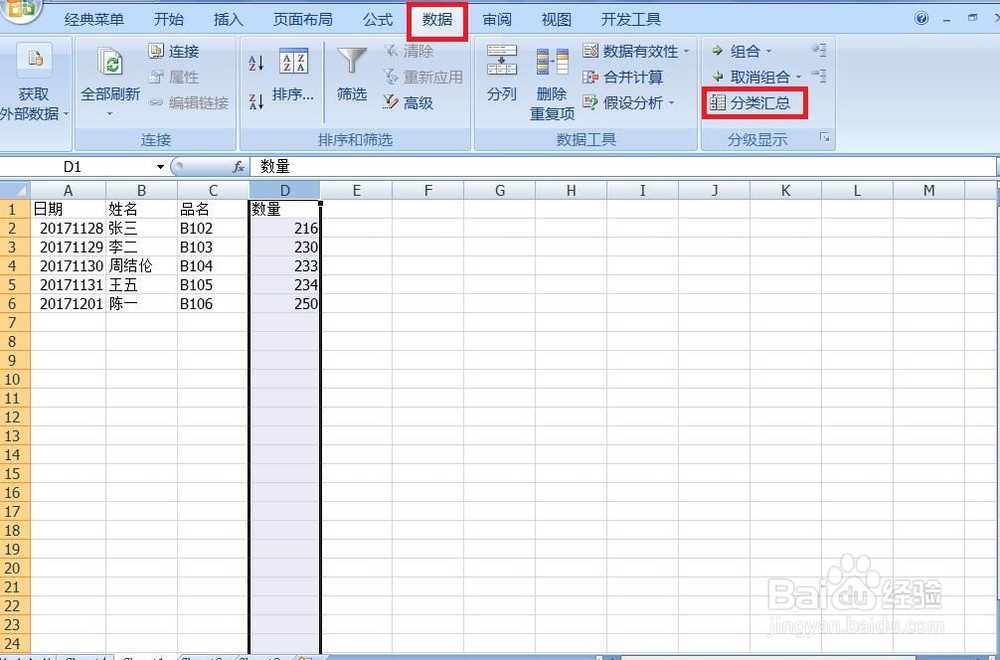Click the 清除 filter button
The width and height of the screenshot is (1000, 660).
[x=409, y=52]
